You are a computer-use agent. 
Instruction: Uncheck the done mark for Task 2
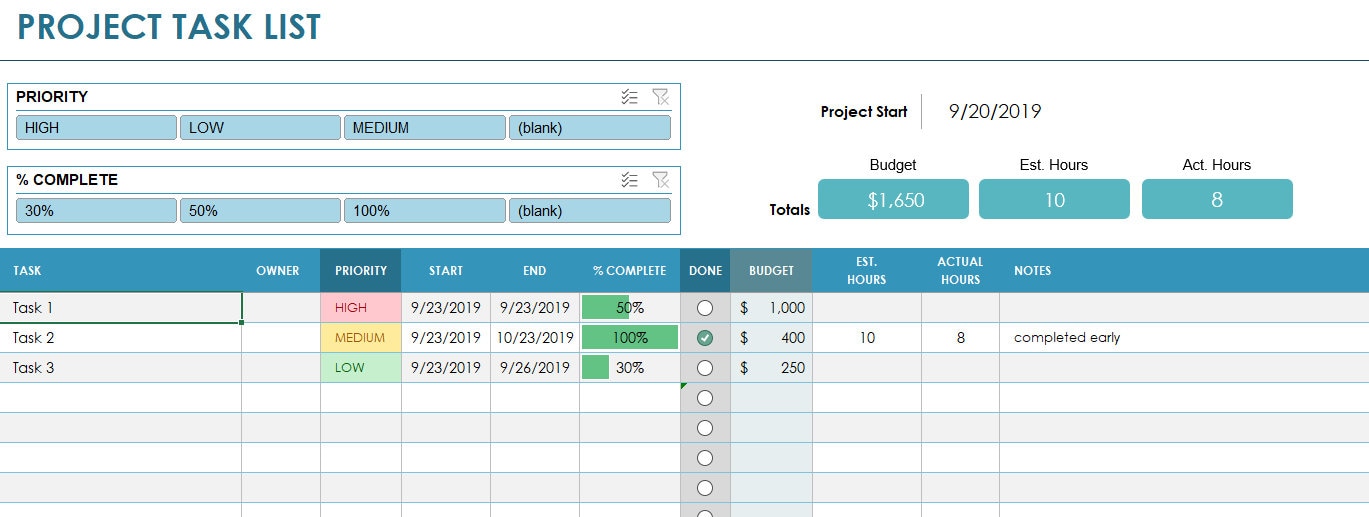click(x=705, y=338)
